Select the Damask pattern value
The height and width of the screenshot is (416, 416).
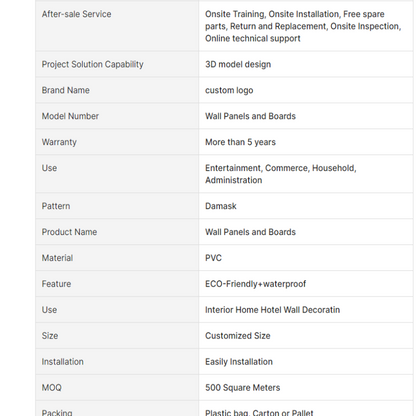[221, 206]
